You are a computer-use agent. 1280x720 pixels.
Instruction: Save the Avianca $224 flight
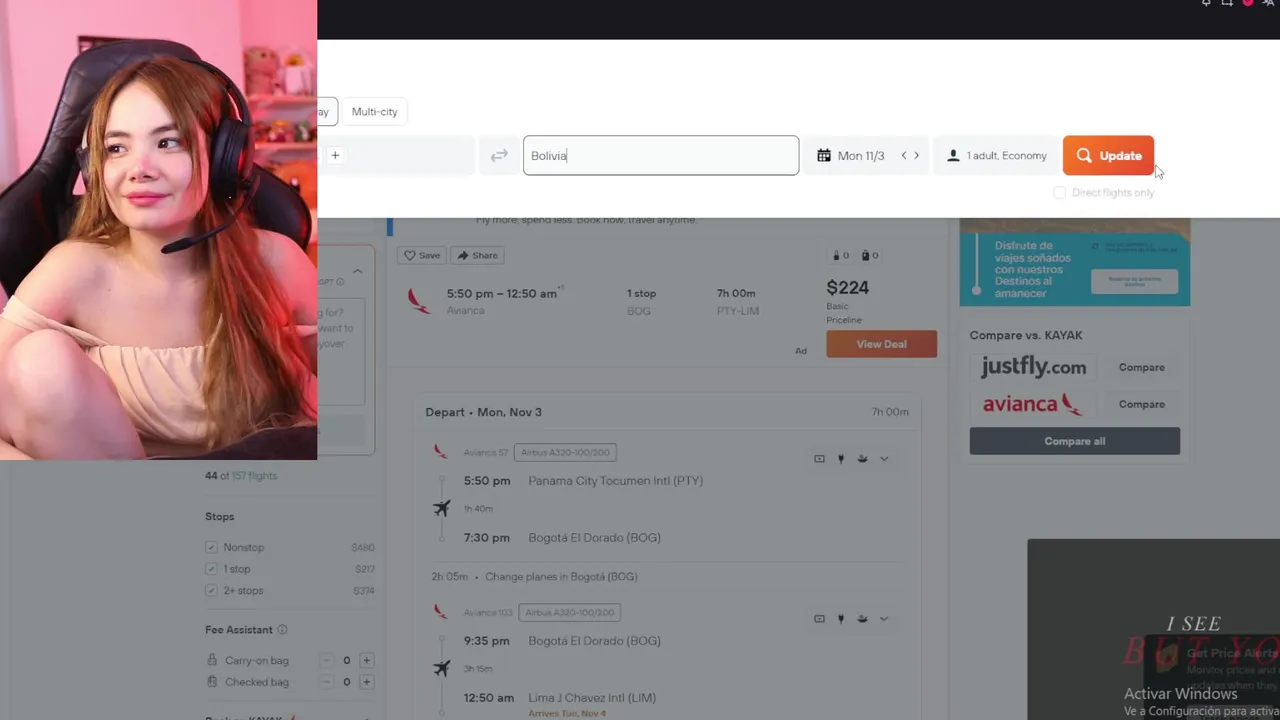pos(421,255)
